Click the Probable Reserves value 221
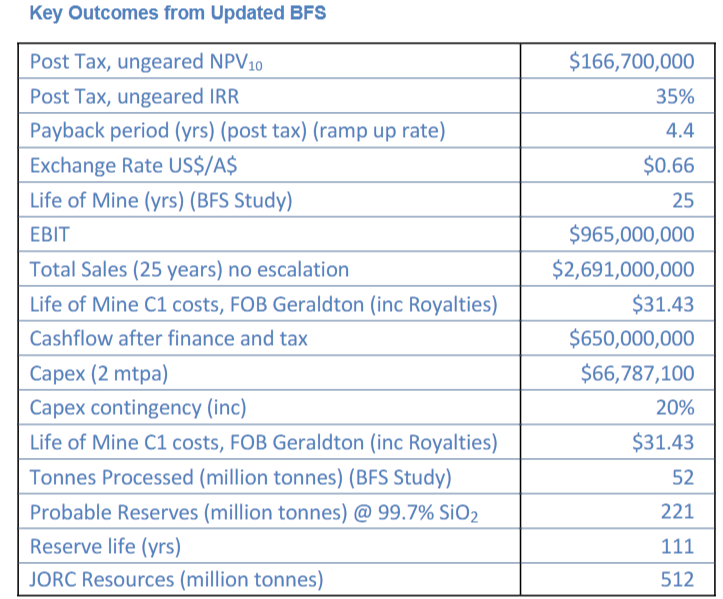 pyautogui.click(x=677, y=511)
